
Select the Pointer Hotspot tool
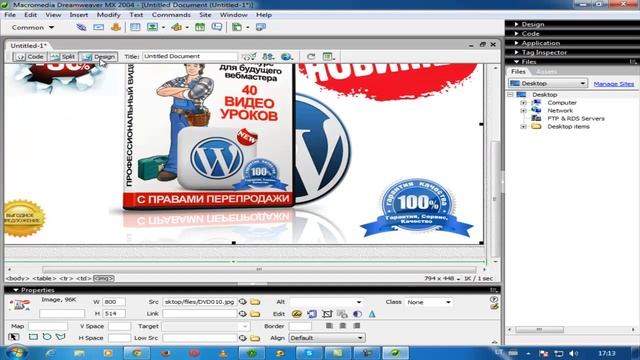[13, 337]
